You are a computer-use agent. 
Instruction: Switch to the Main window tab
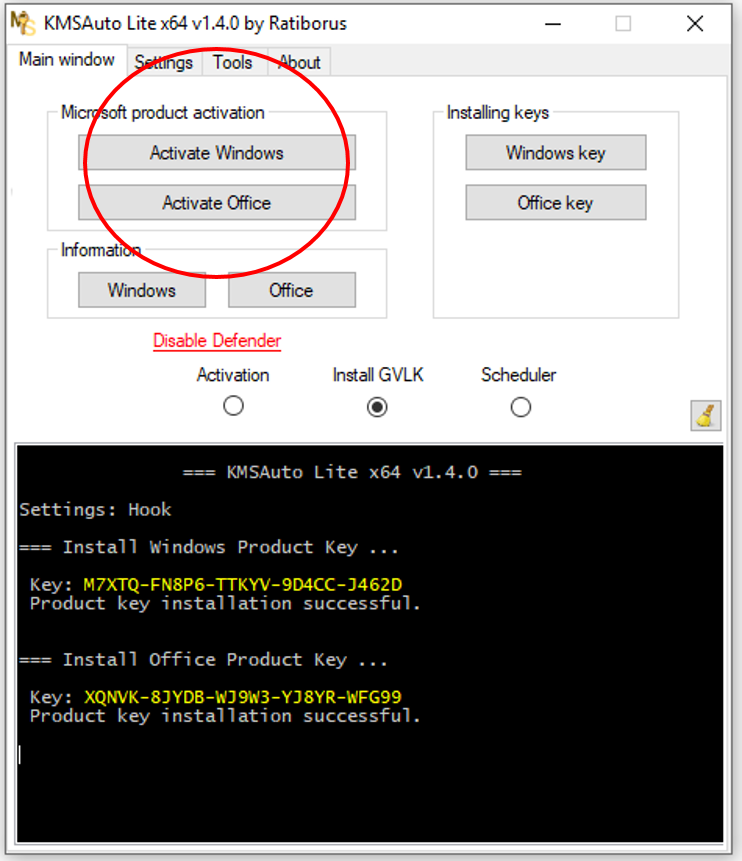(67, 59)
